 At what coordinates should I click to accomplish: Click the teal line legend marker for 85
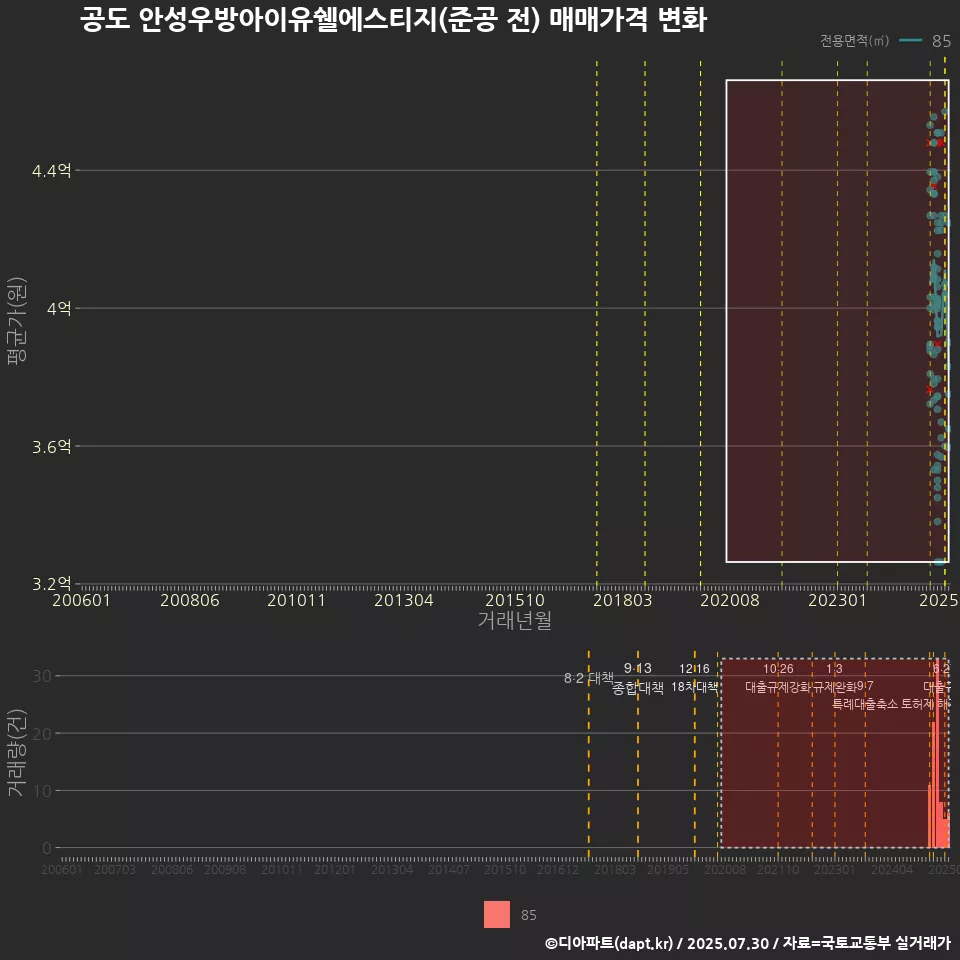pyautogui.click(x=910, y=40)
